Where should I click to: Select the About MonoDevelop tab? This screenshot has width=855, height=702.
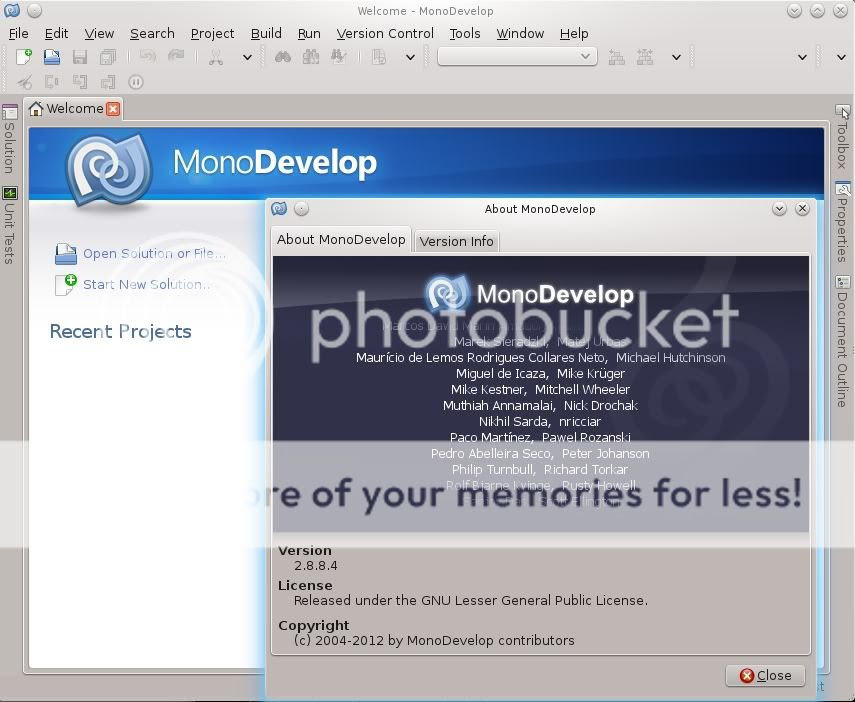pos(341,239)
